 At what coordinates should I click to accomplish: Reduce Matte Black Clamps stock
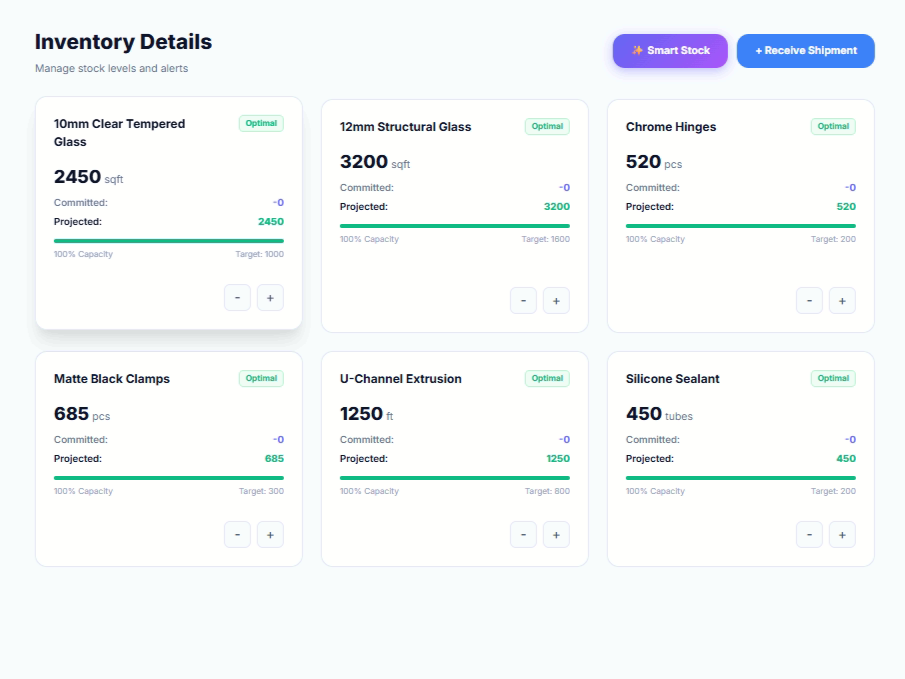click(x=237, y=535)
